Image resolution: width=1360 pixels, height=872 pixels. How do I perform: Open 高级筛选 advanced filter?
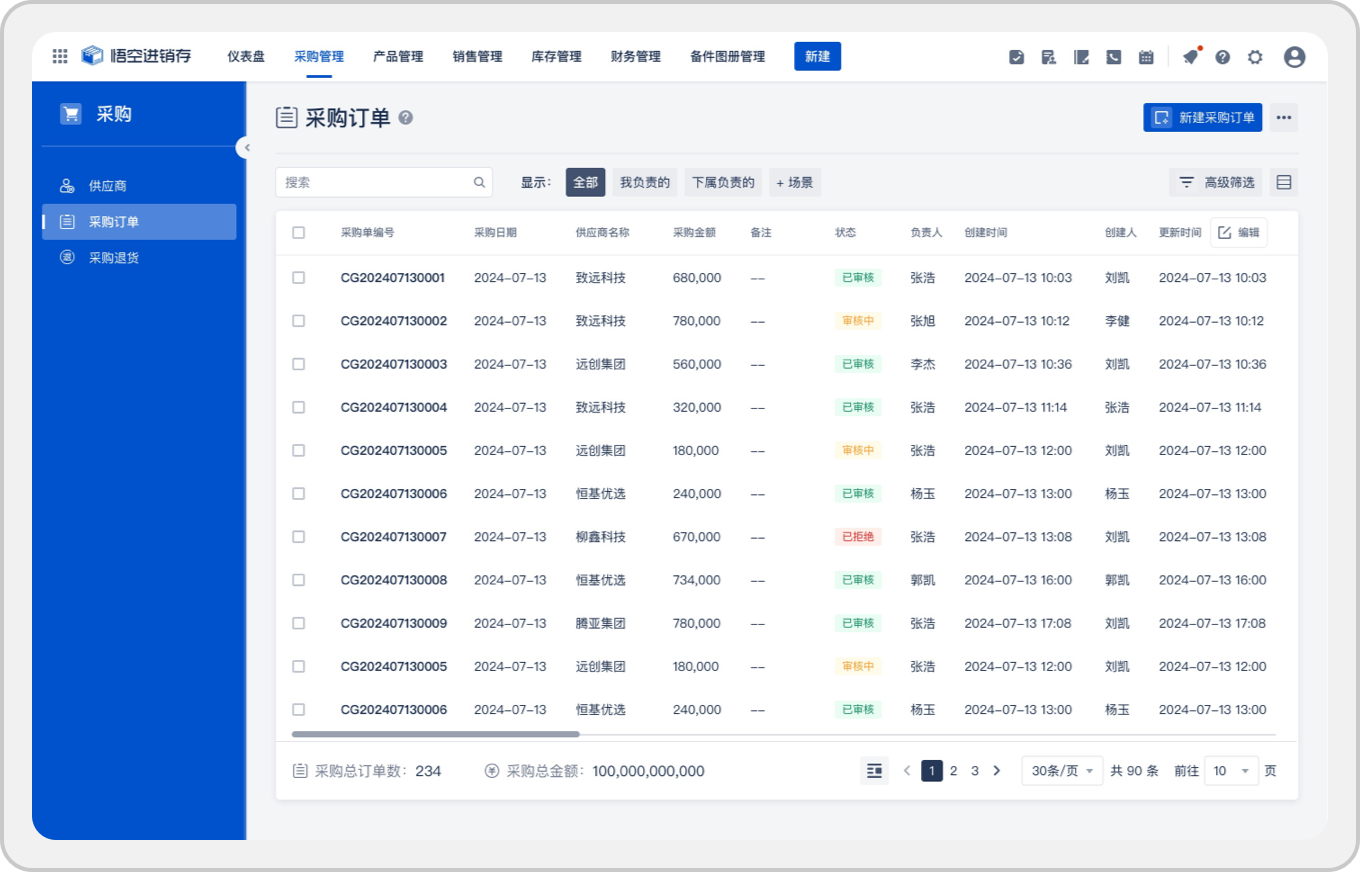1217,182
